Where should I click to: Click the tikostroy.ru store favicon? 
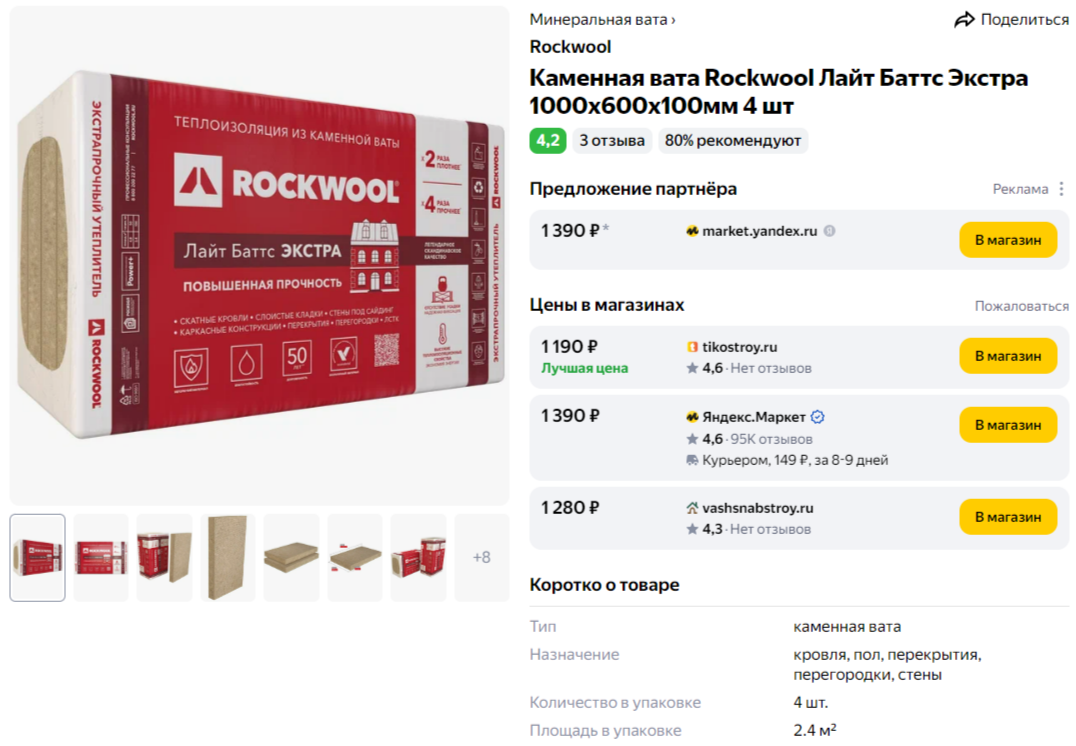692,347
